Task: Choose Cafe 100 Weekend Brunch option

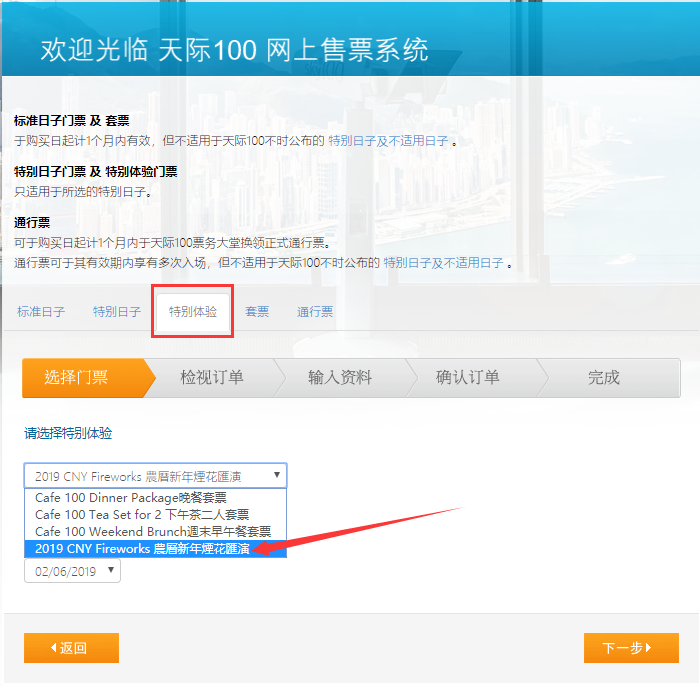Action: [x=155, y=532]
